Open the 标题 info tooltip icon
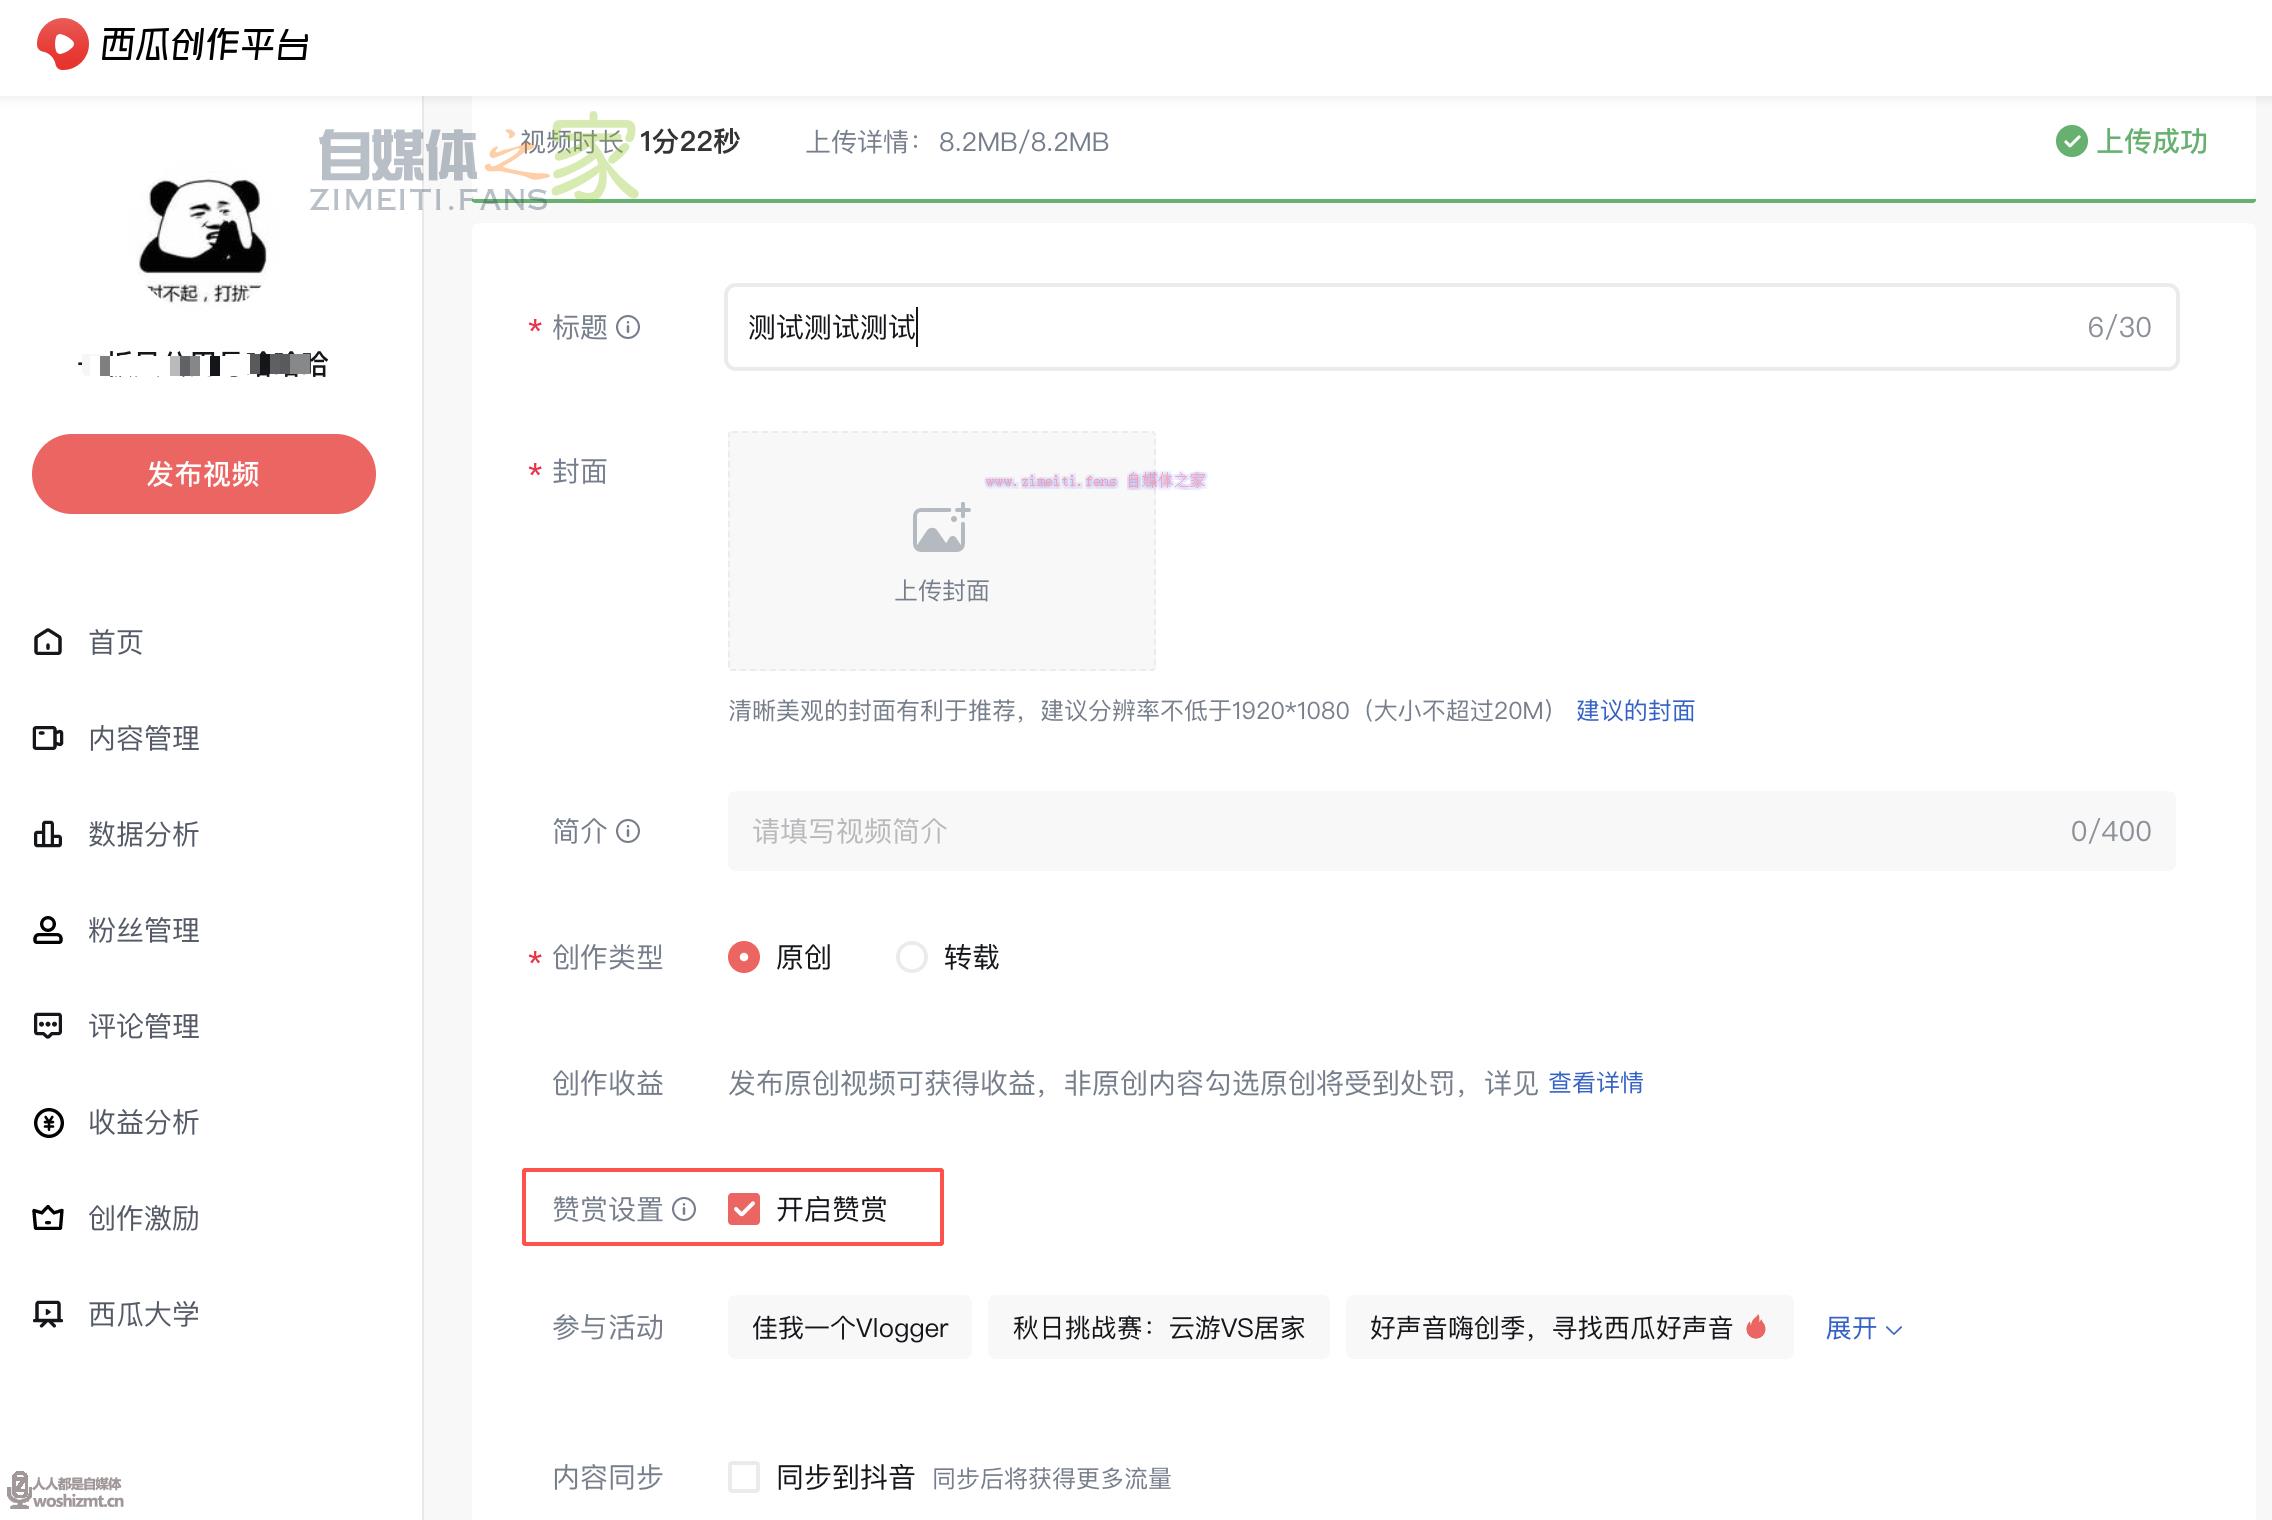The height and width of the screenshot is (1520, 2272). (629, 328)
